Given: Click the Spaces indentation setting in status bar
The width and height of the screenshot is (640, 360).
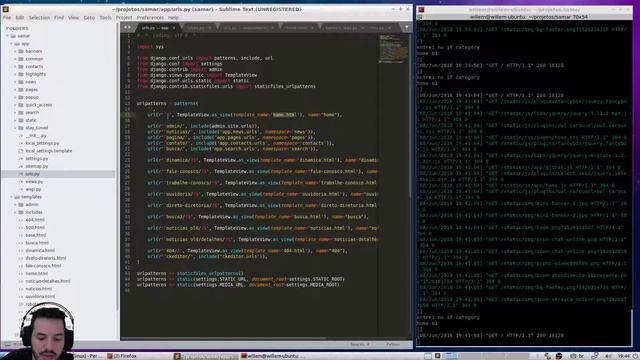Looking at the screenshot, I should (x=360, y=344).
